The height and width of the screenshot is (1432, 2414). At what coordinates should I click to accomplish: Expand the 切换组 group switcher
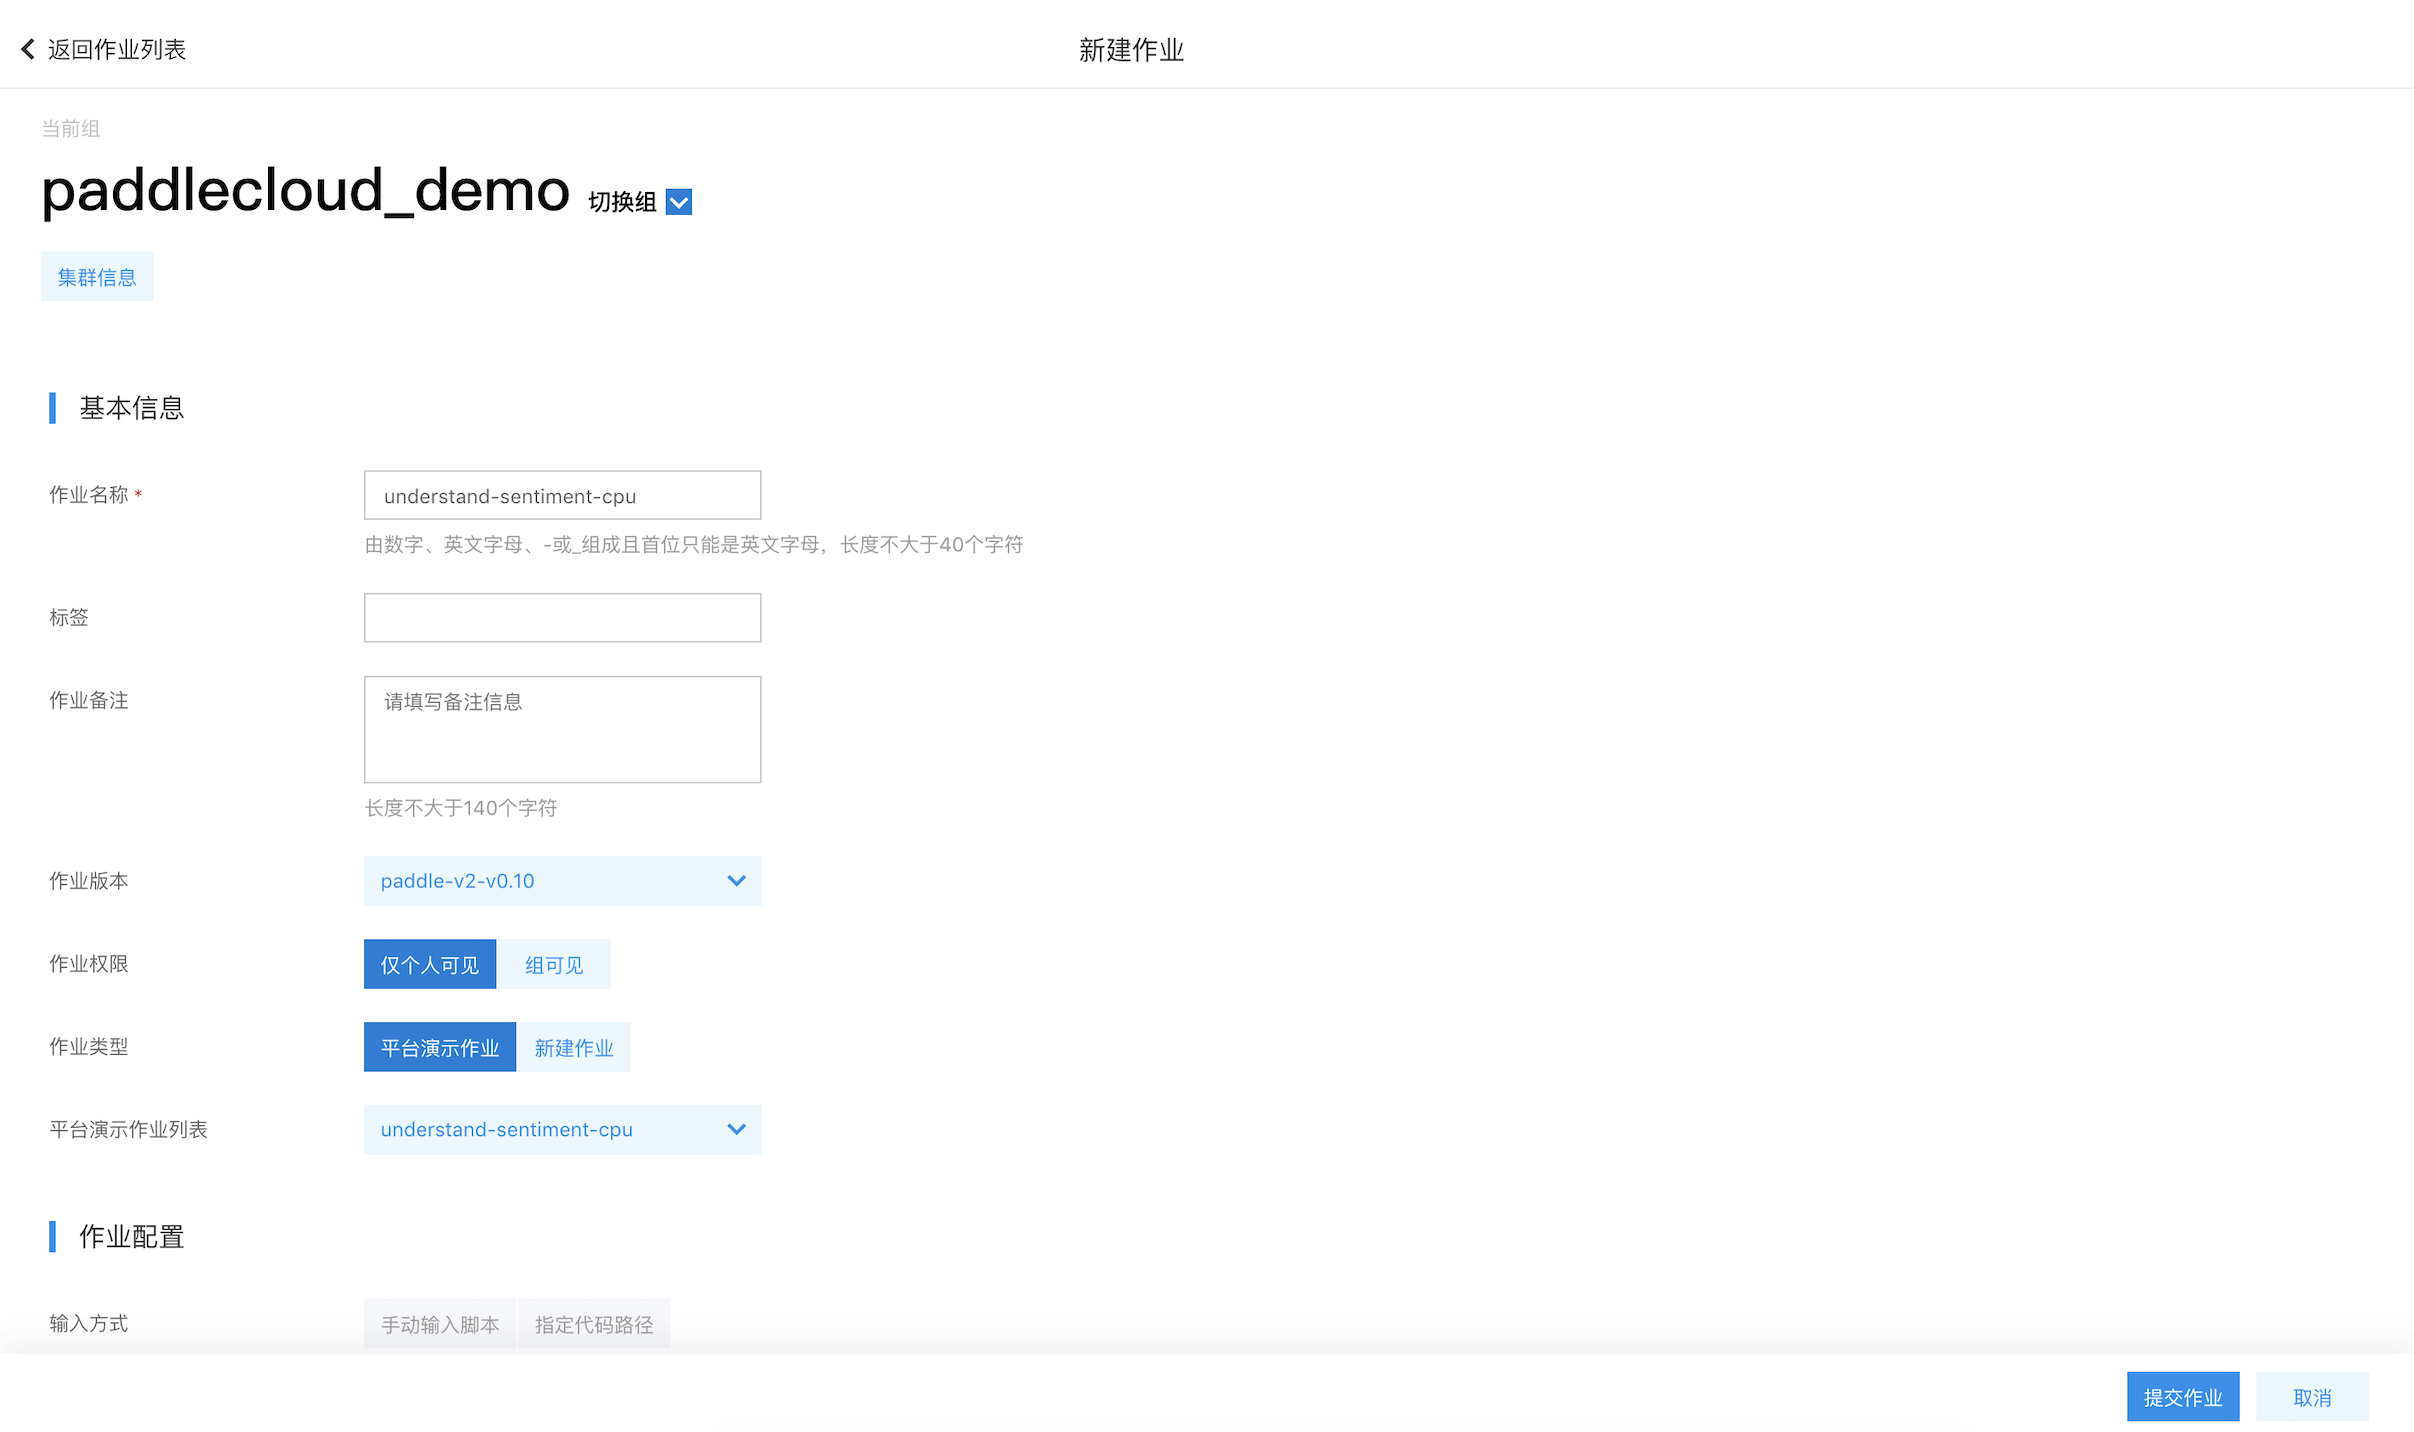pyautogui.click(x=622, y=202)
